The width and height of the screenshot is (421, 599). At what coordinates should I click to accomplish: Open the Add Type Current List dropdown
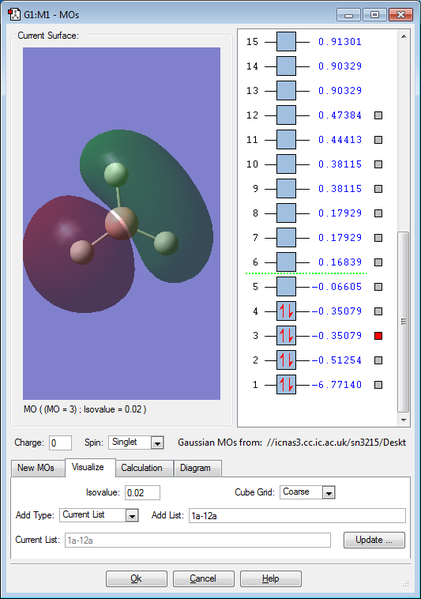[132, 516]
